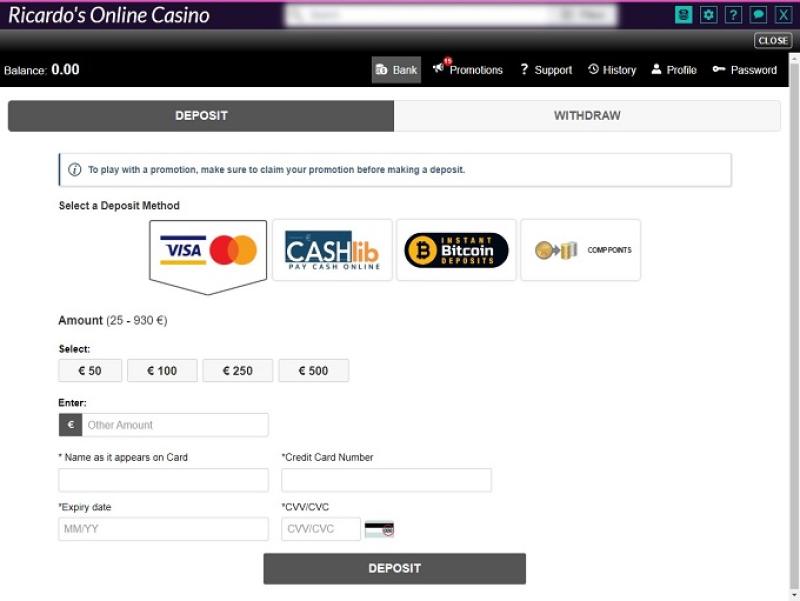Open live chat speech bubble icon
800x601 pixels.
758,15
